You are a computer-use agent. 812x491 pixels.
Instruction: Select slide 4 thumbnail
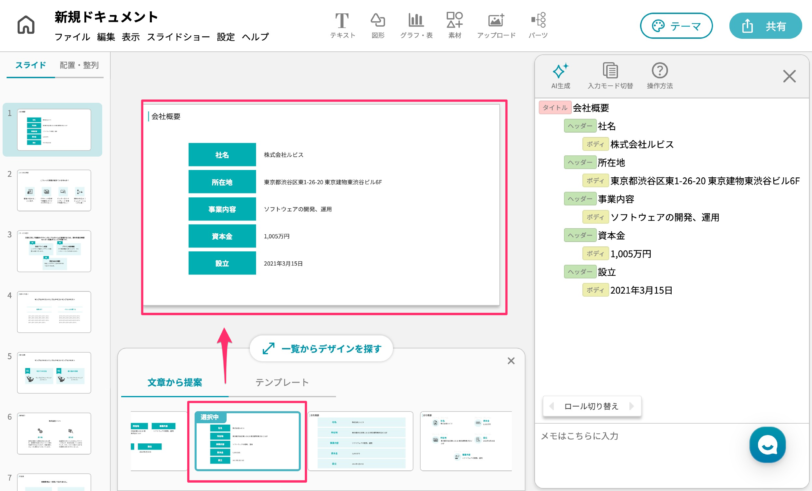point(54,312)
